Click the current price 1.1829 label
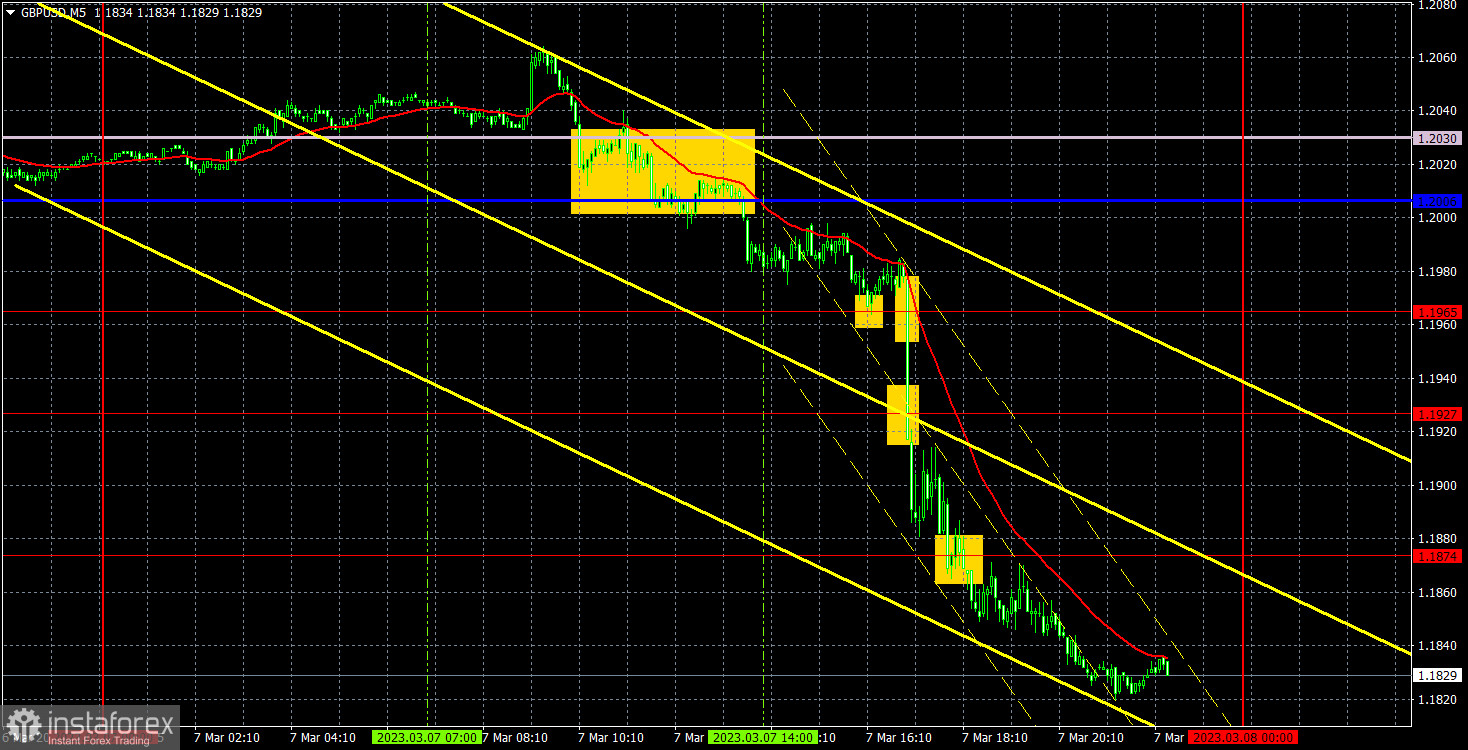This screenshot has height=750, width=1468. click(1438, 675)
